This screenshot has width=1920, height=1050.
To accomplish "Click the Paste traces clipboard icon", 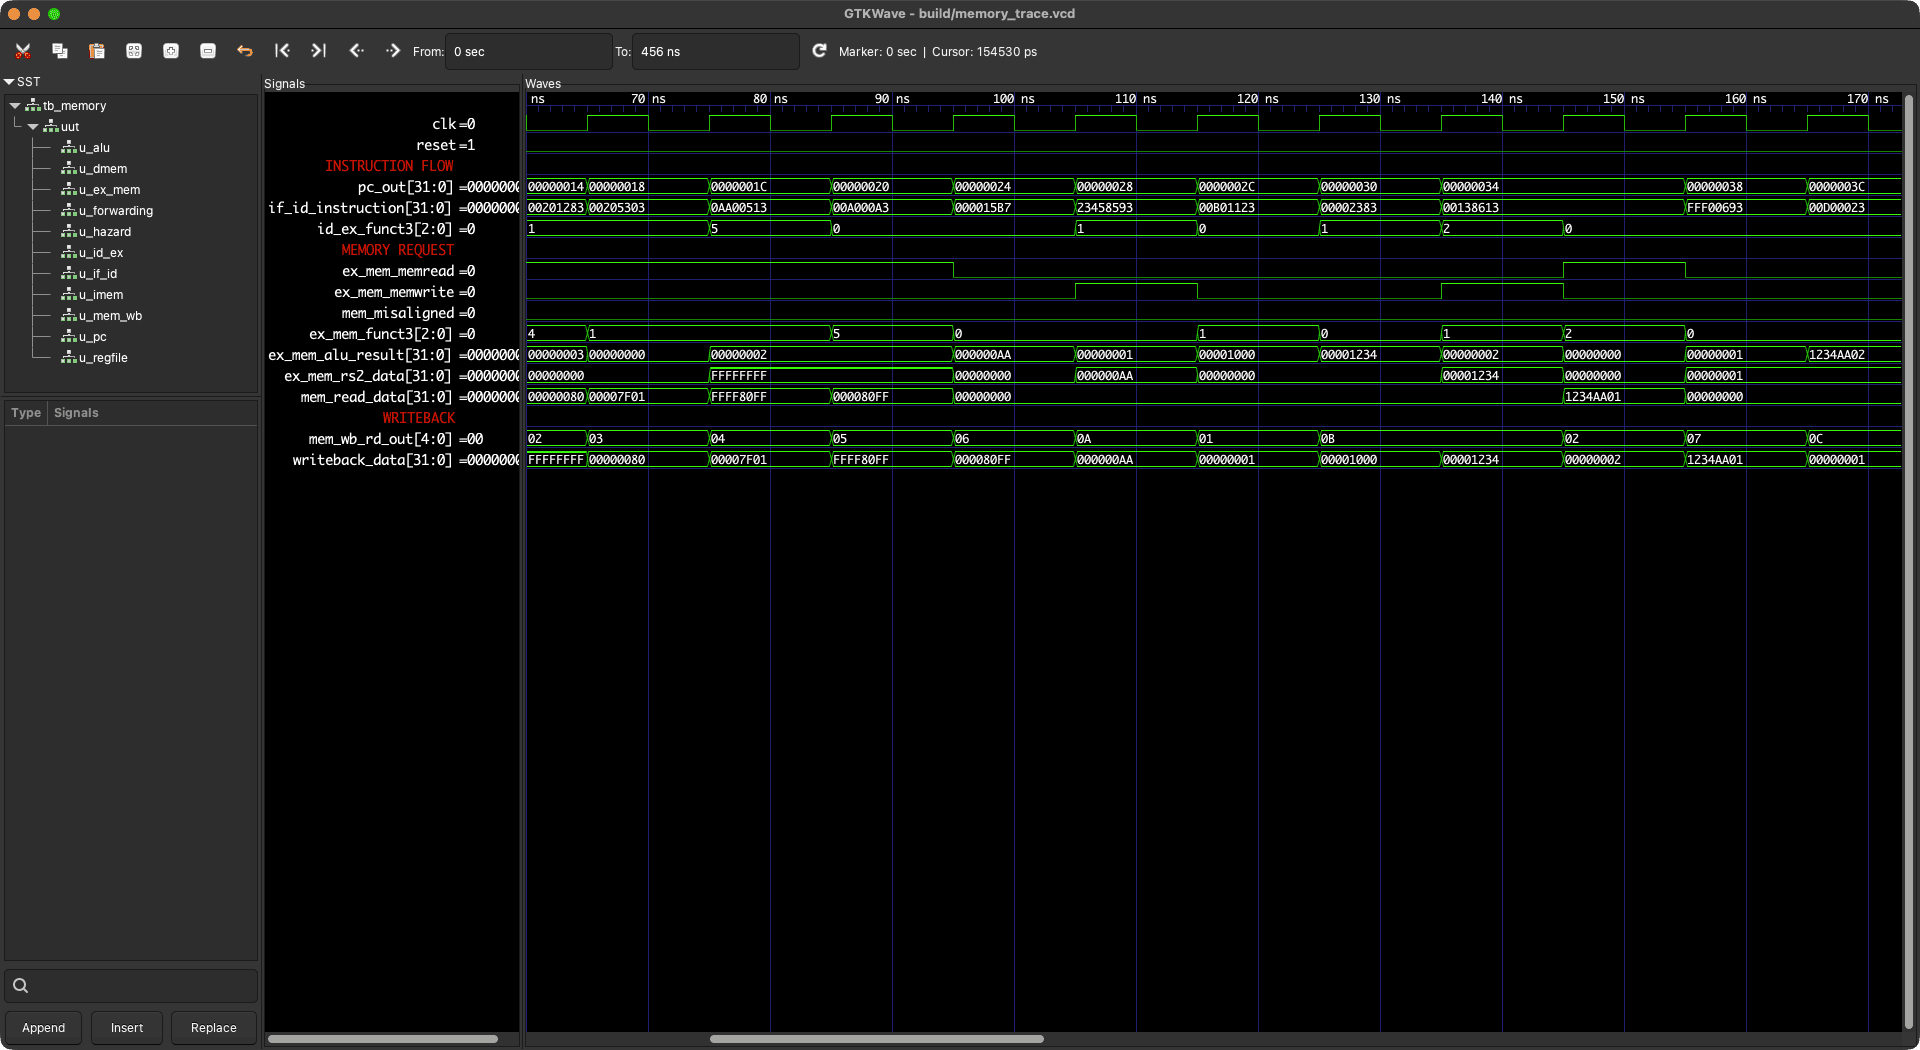I will [97, 51].
